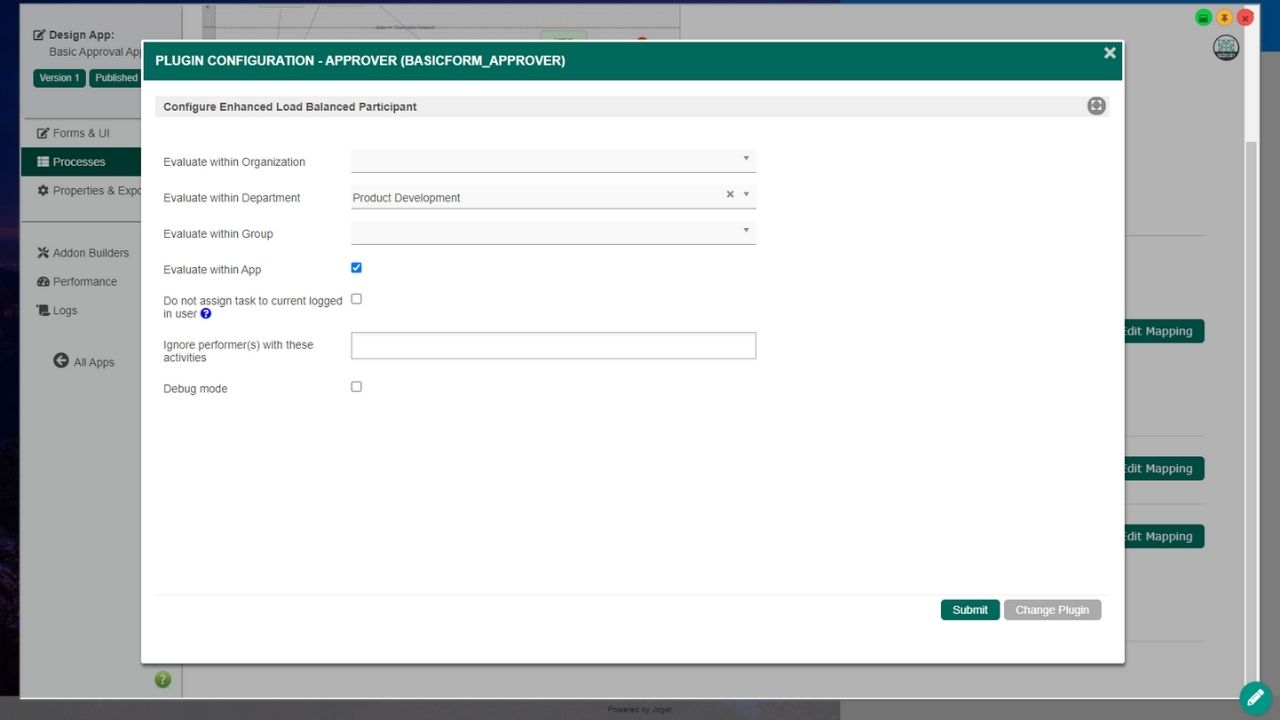This screenshot has height=720, width=1280.
Task: Enable the Debug mode checkbox
Action: (356, 387)
